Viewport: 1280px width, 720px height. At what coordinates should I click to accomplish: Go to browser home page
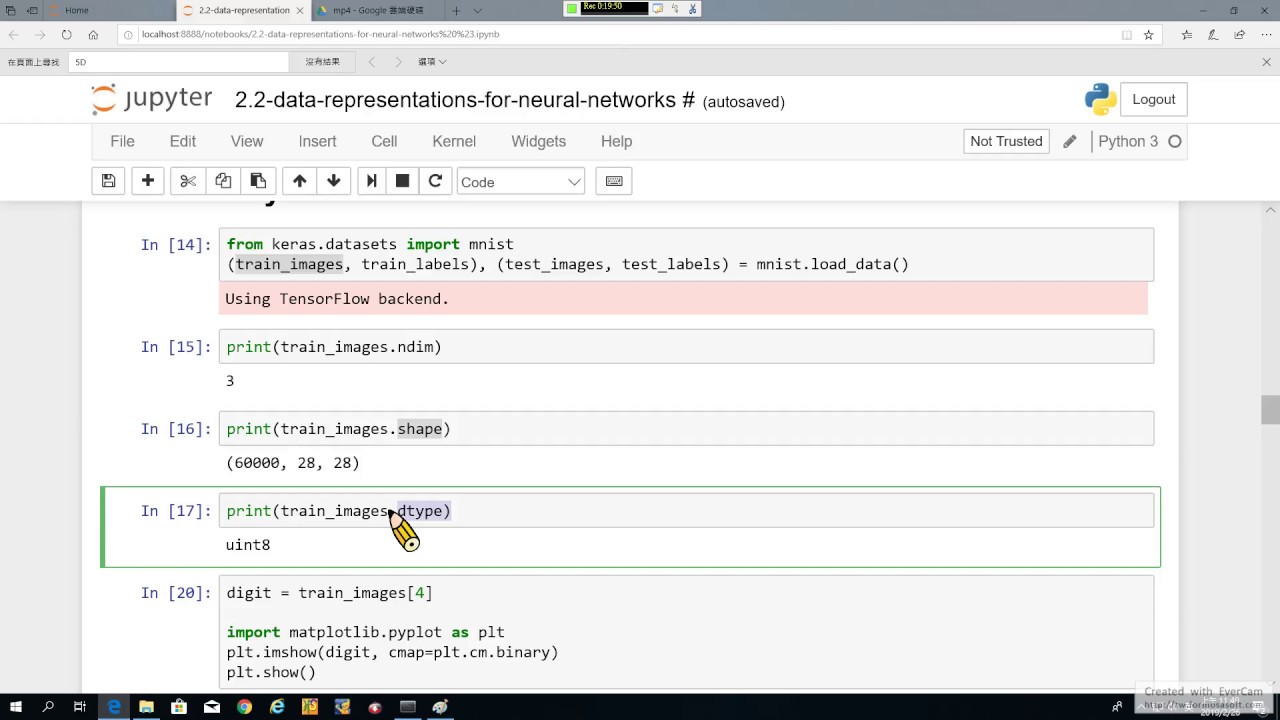(x=93, y=34)
